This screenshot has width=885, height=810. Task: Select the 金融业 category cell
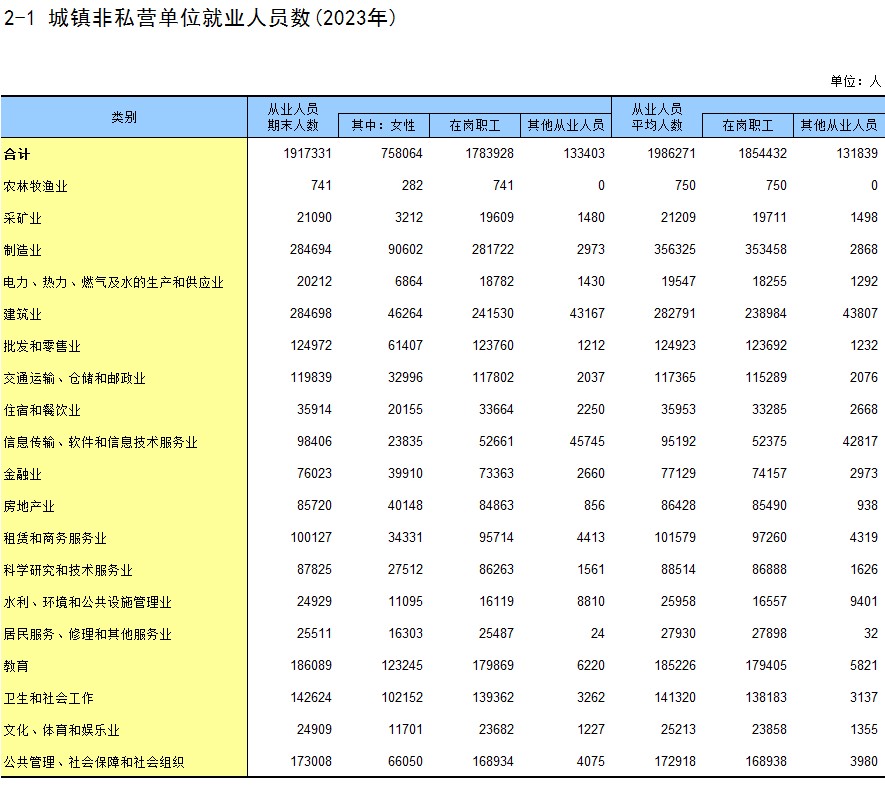pos(23,474)
